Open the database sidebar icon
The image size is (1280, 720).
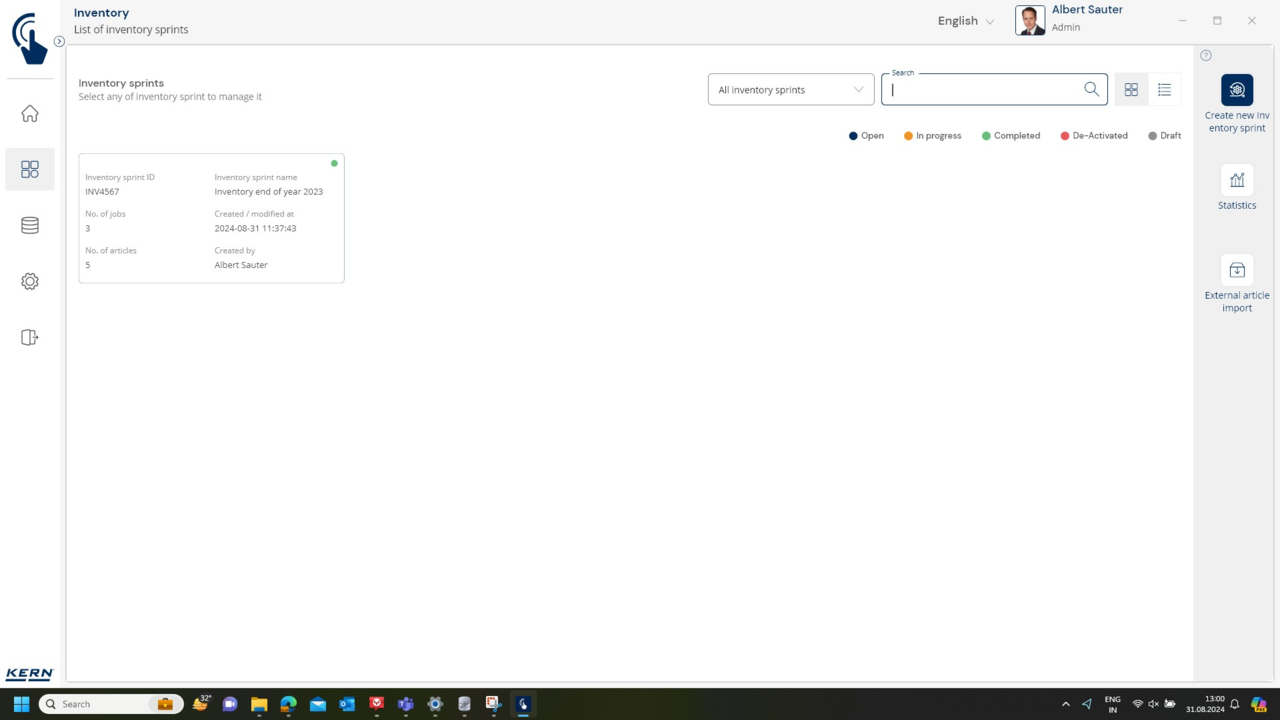[30, 226]
